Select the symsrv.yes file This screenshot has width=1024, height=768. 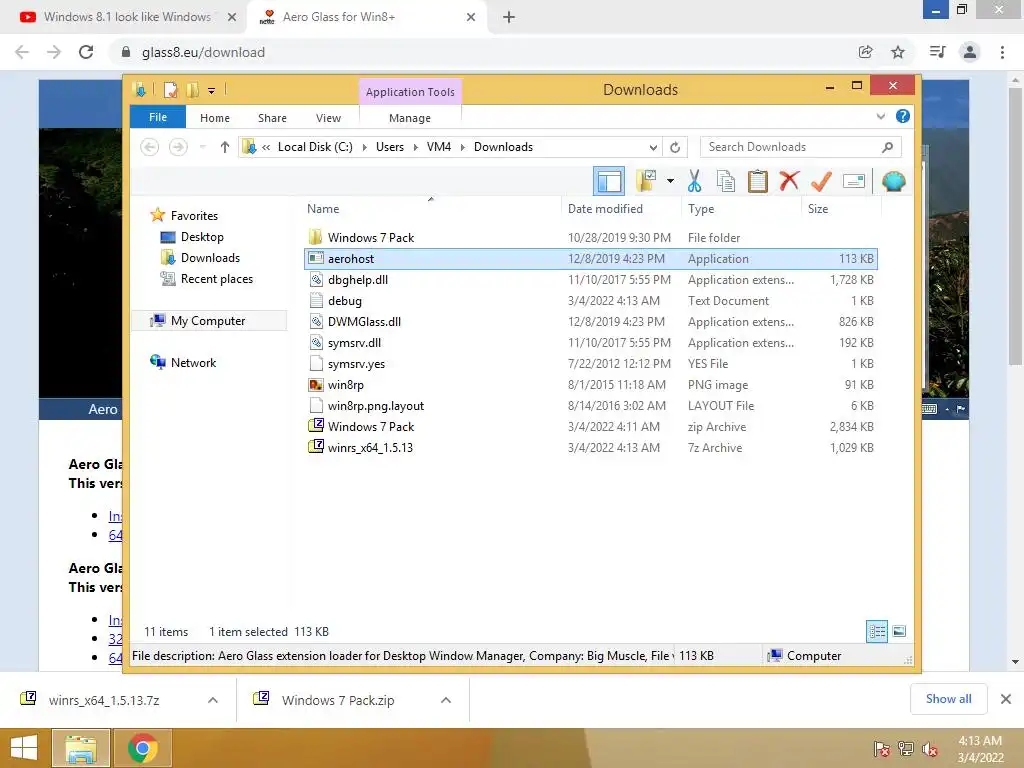tap(590, 364)
